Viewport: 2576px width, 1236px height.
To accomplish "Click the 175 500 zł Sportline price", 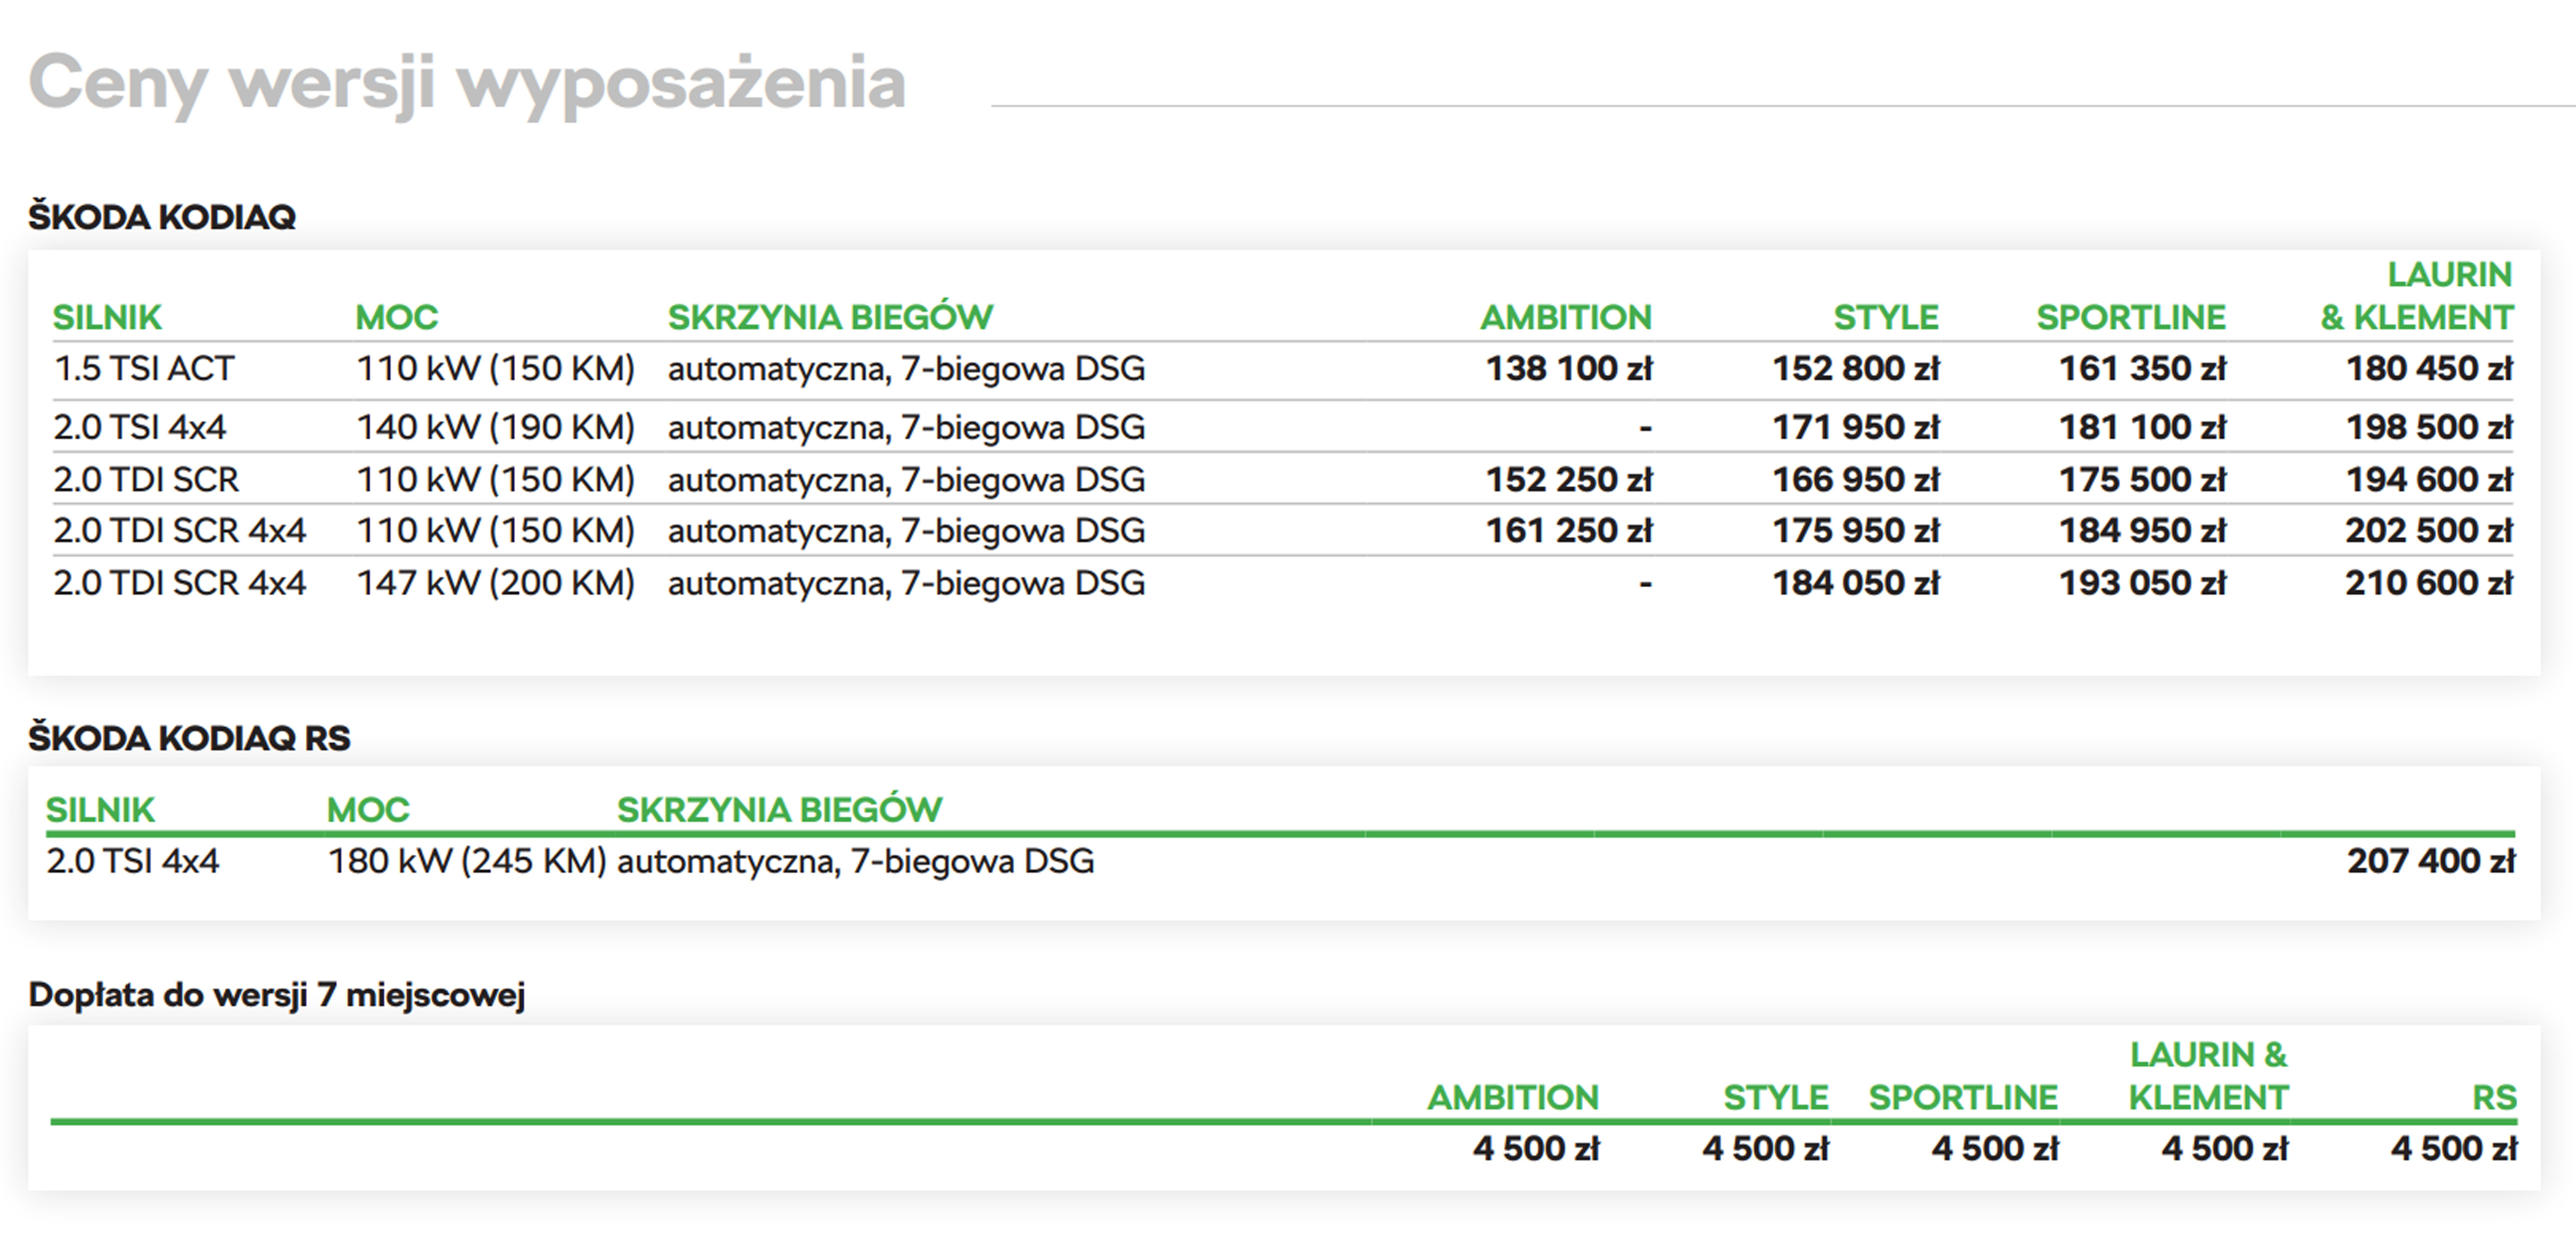I will (x=2141, y=480).
